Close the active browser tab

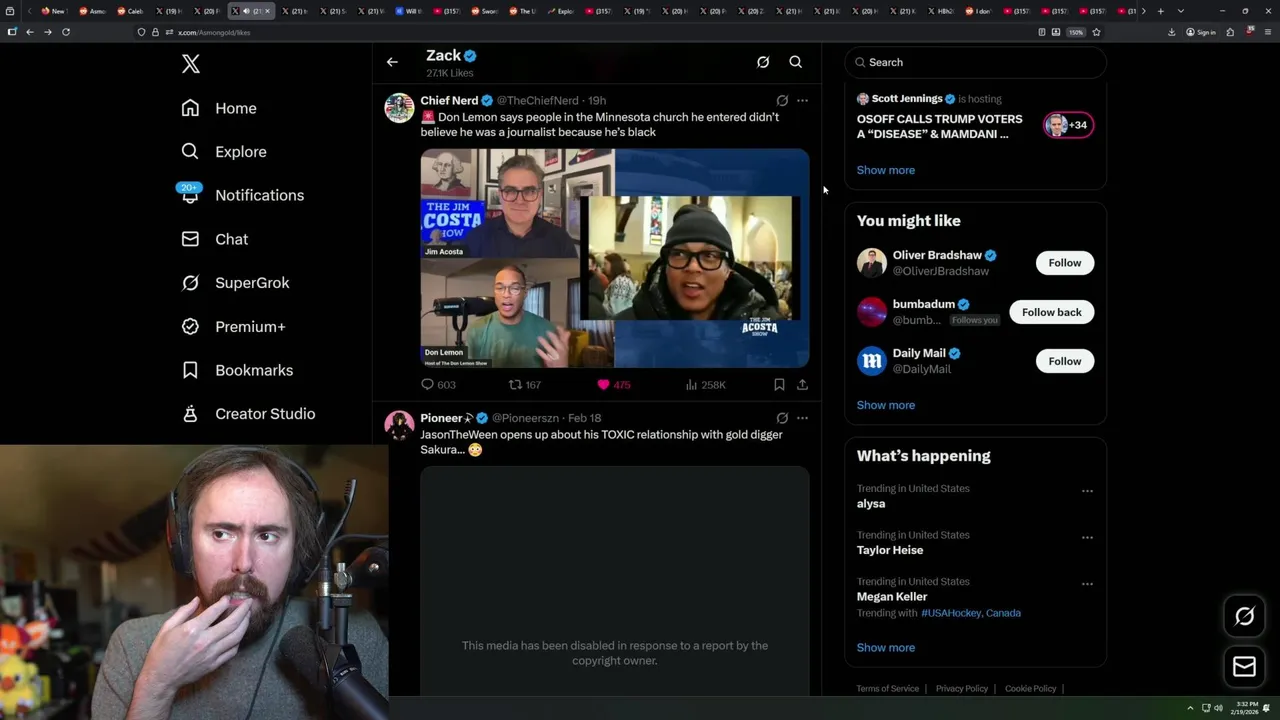tap(267, 11)
